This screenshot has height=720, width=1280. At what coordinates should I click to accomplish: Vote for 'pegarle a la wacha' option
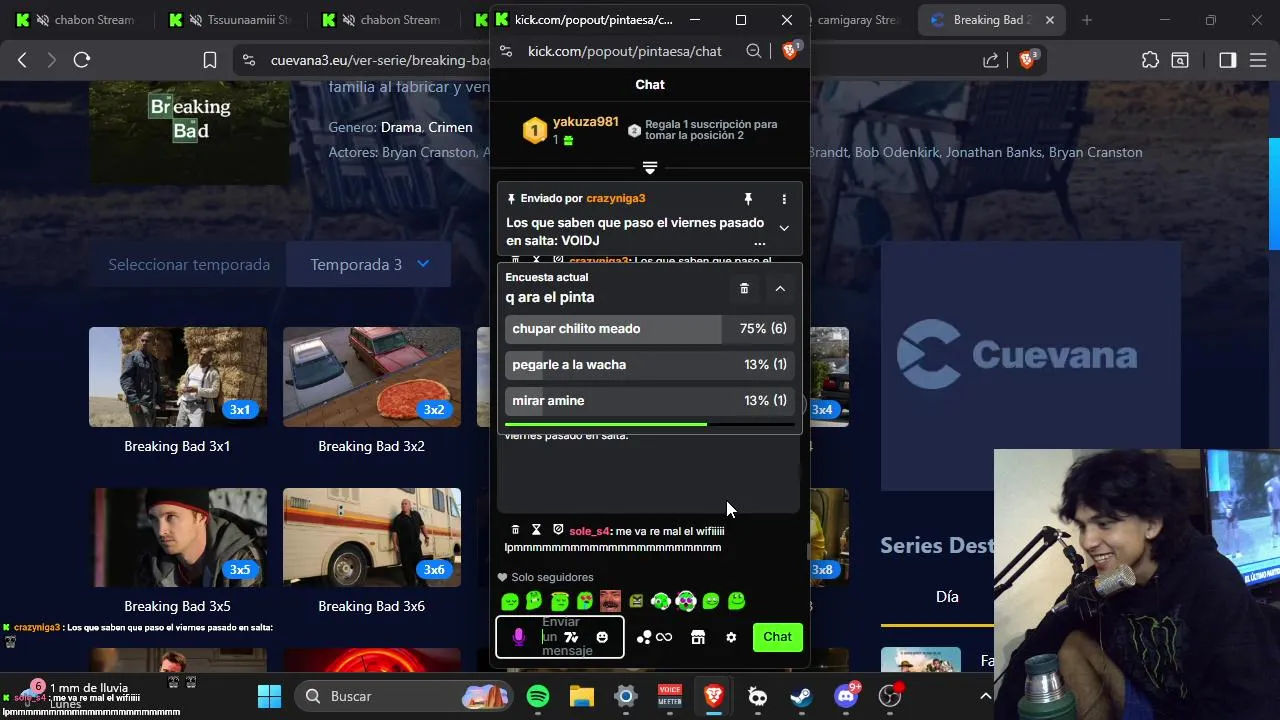[x=649, y=365]
